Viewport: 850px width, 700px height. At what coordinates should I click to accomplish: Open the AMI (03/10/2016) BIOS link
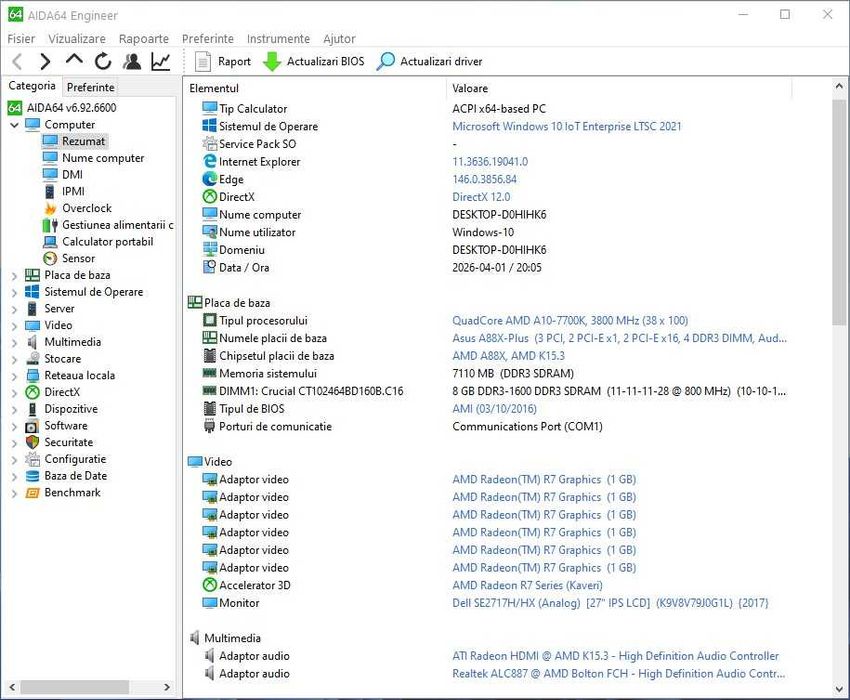pos(494,409)
